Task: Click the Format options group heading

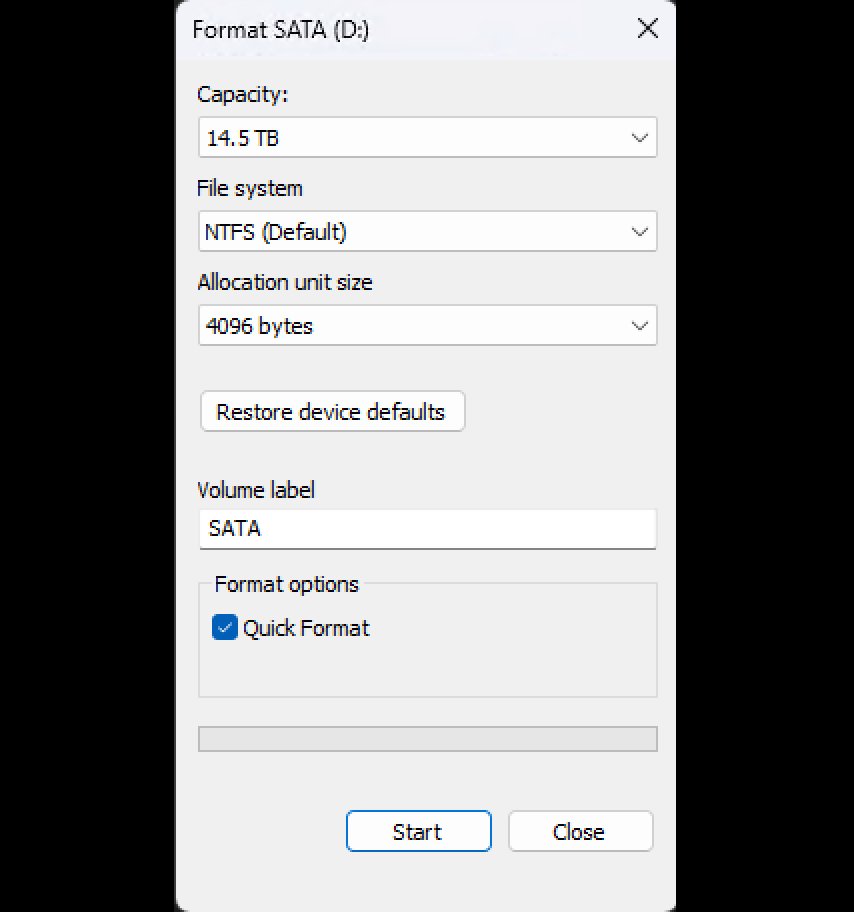Action: (x=286, y=584)
